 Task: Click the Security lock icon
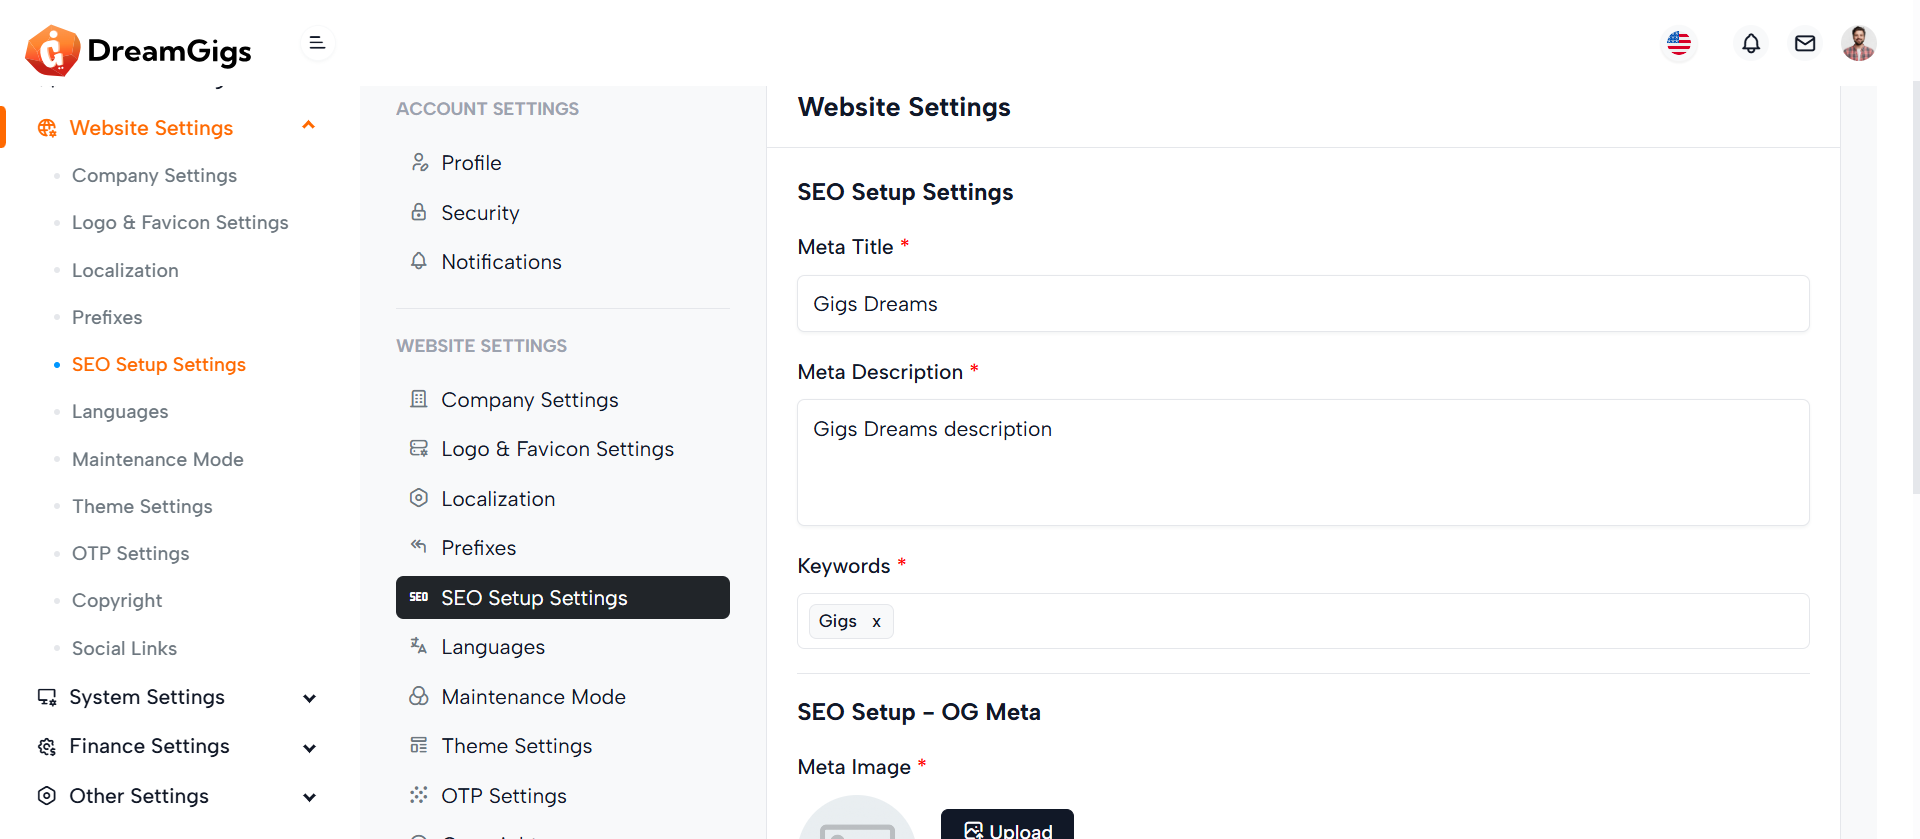(x=419, y=212)
